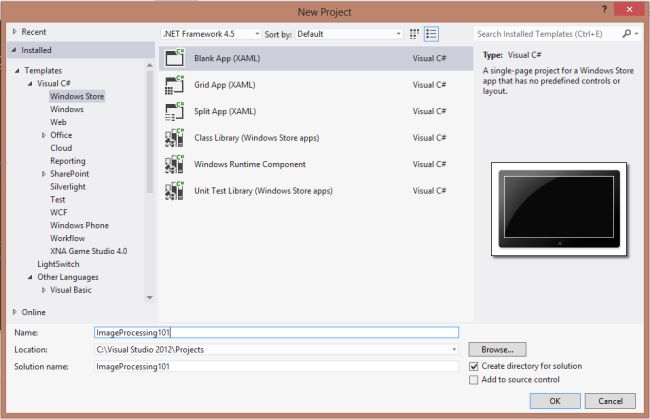Expand the Recent section
The height and width of the screenshot is (419, 650).
point(15,31)
